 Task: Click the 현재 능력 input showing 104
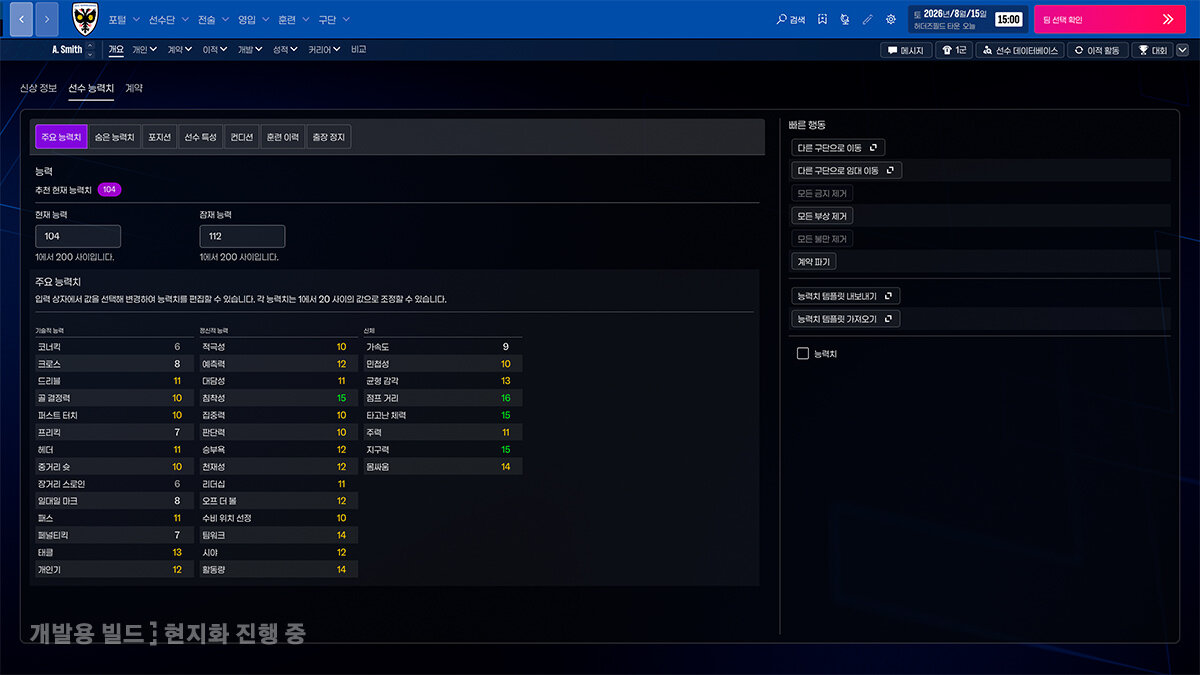pos(78,236)
